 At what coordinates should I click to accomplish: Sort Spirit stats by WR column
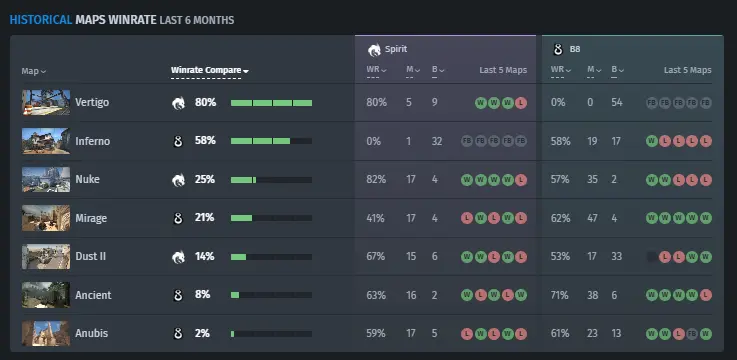pyautogui.click(x=376, y=70)
